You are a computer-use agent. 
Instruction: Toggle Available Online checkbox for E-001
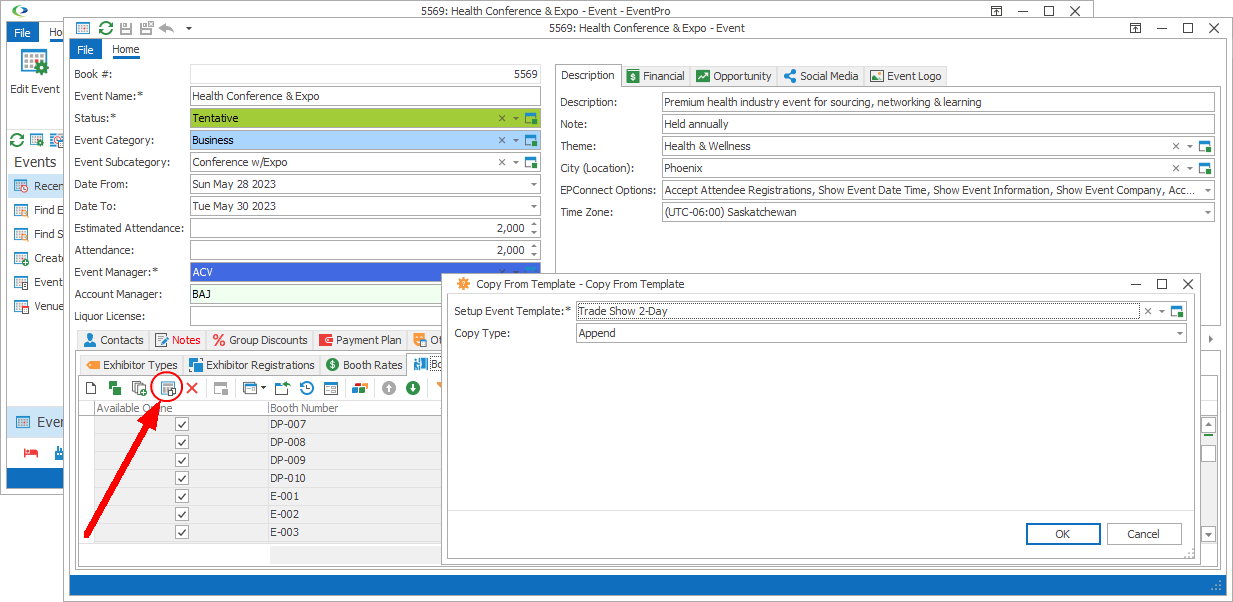pos(182,496)
